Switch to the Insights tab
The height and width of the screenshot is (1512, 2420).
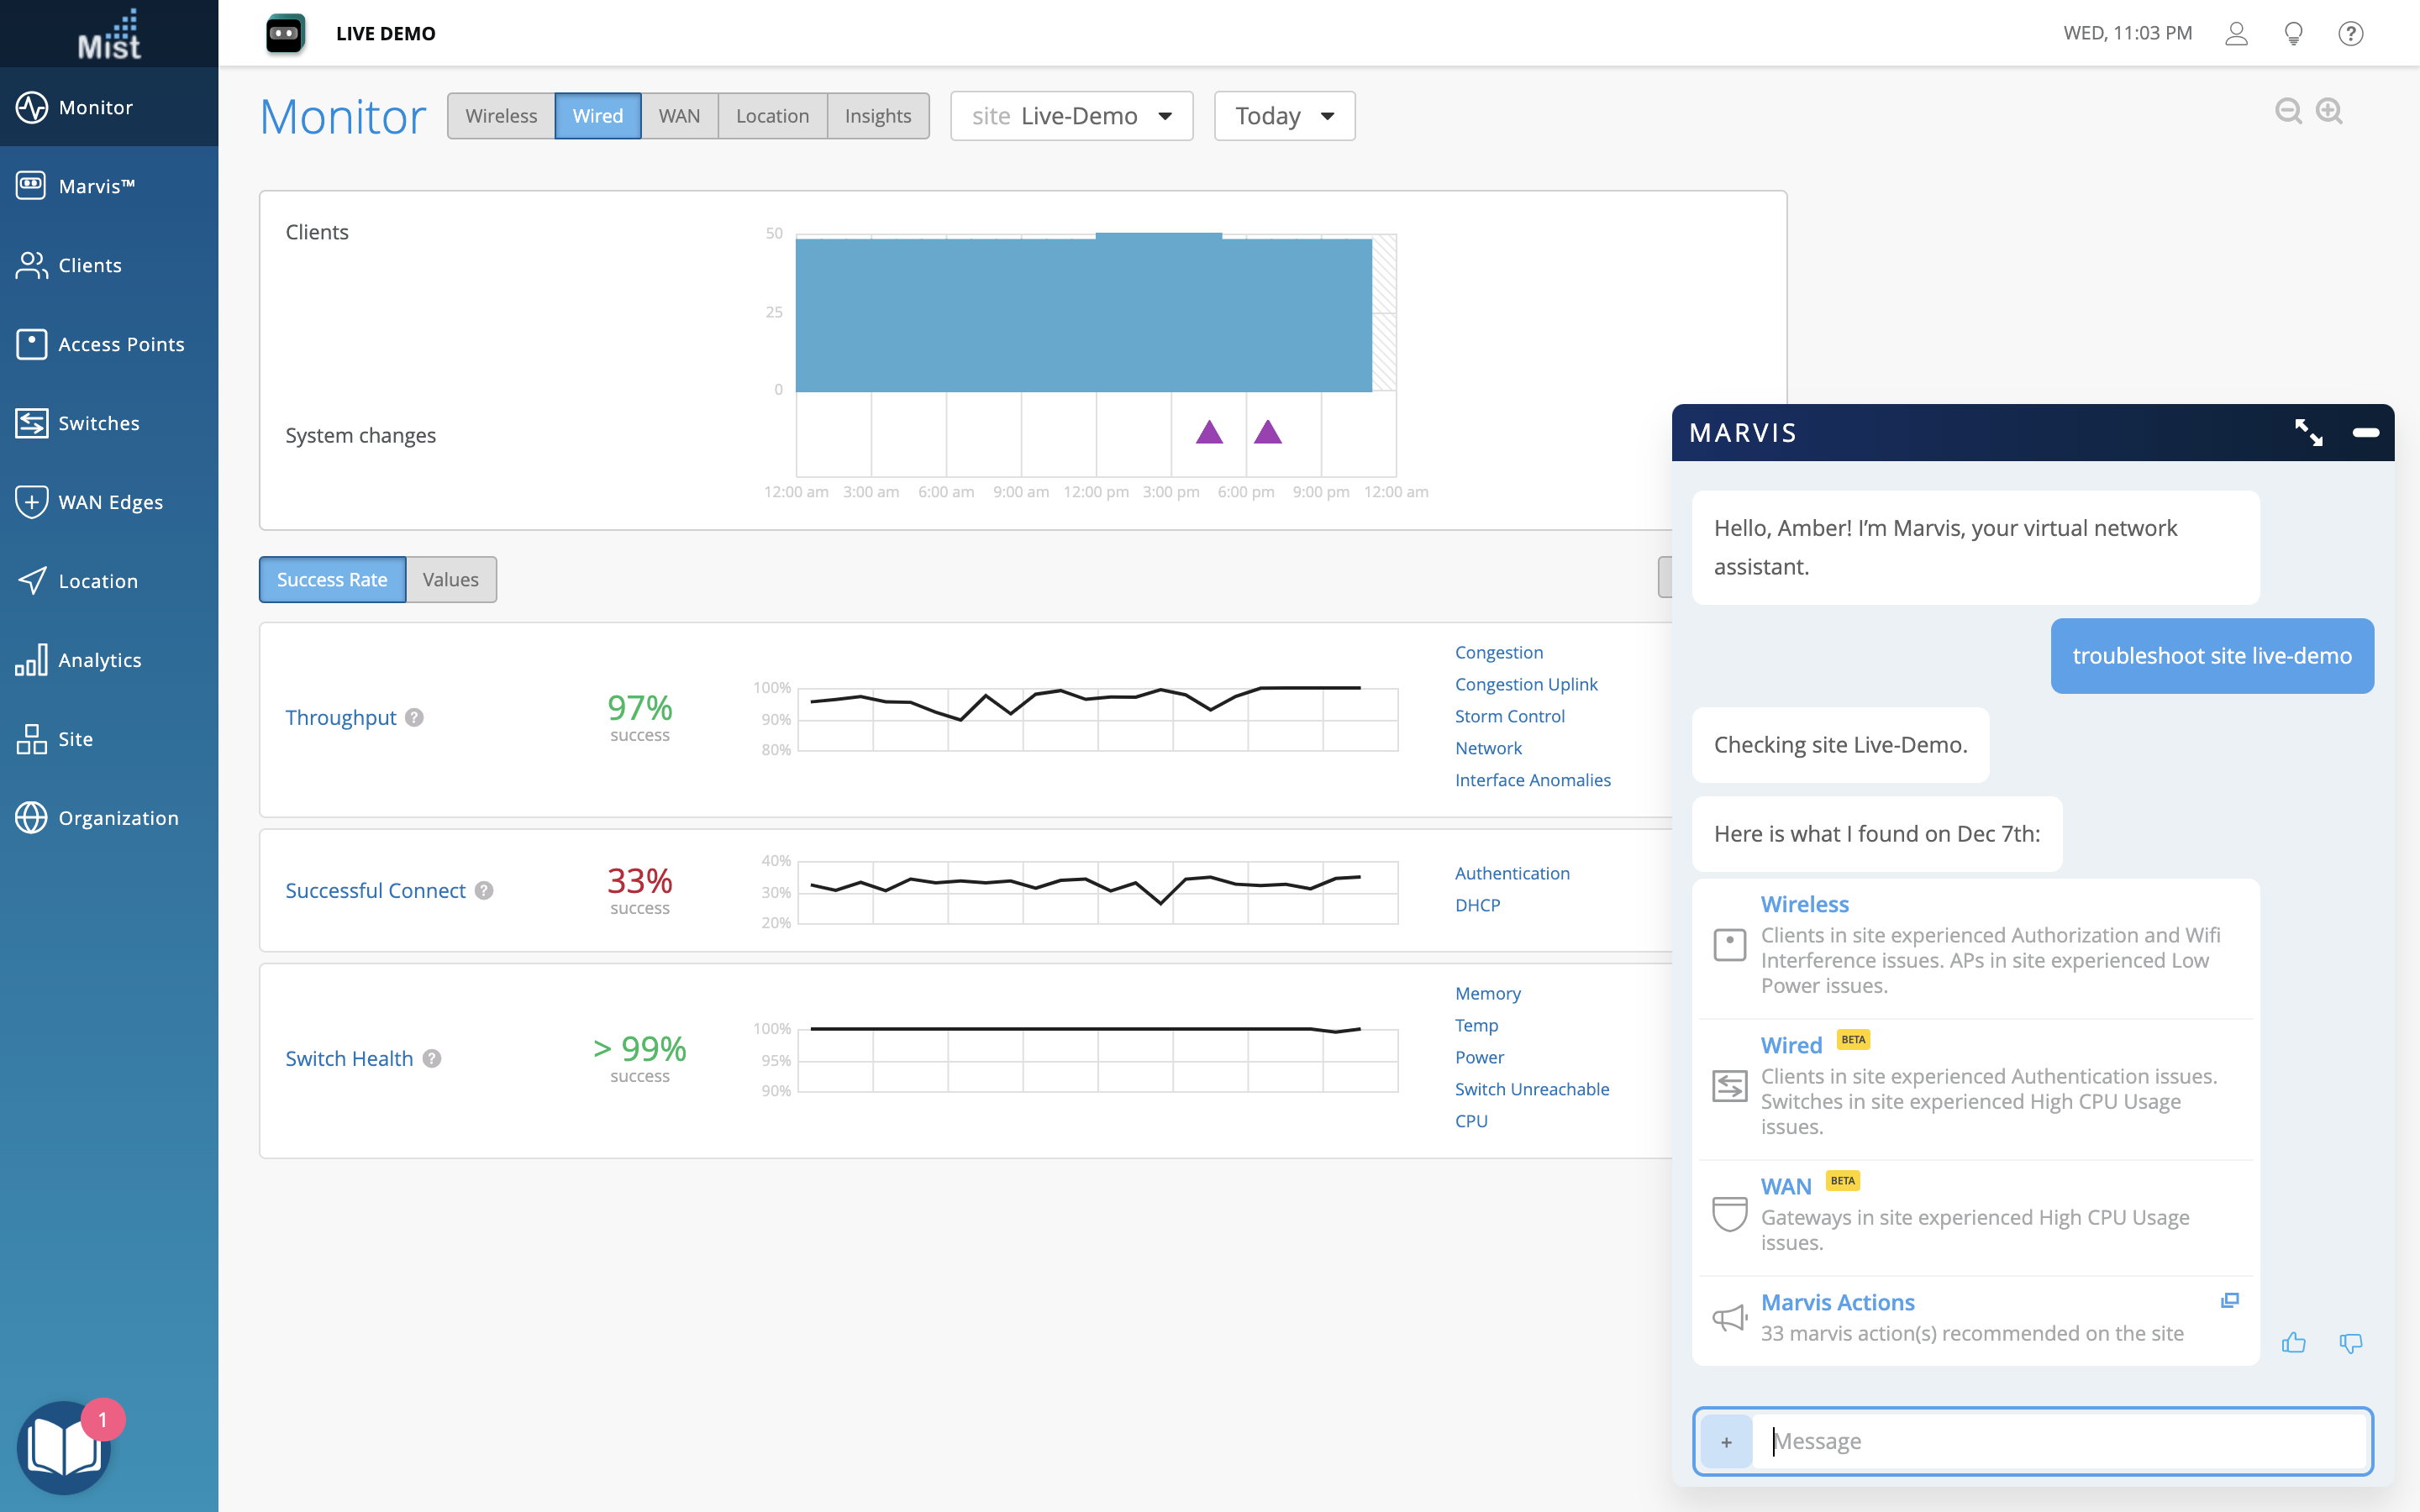pos(877,116)
